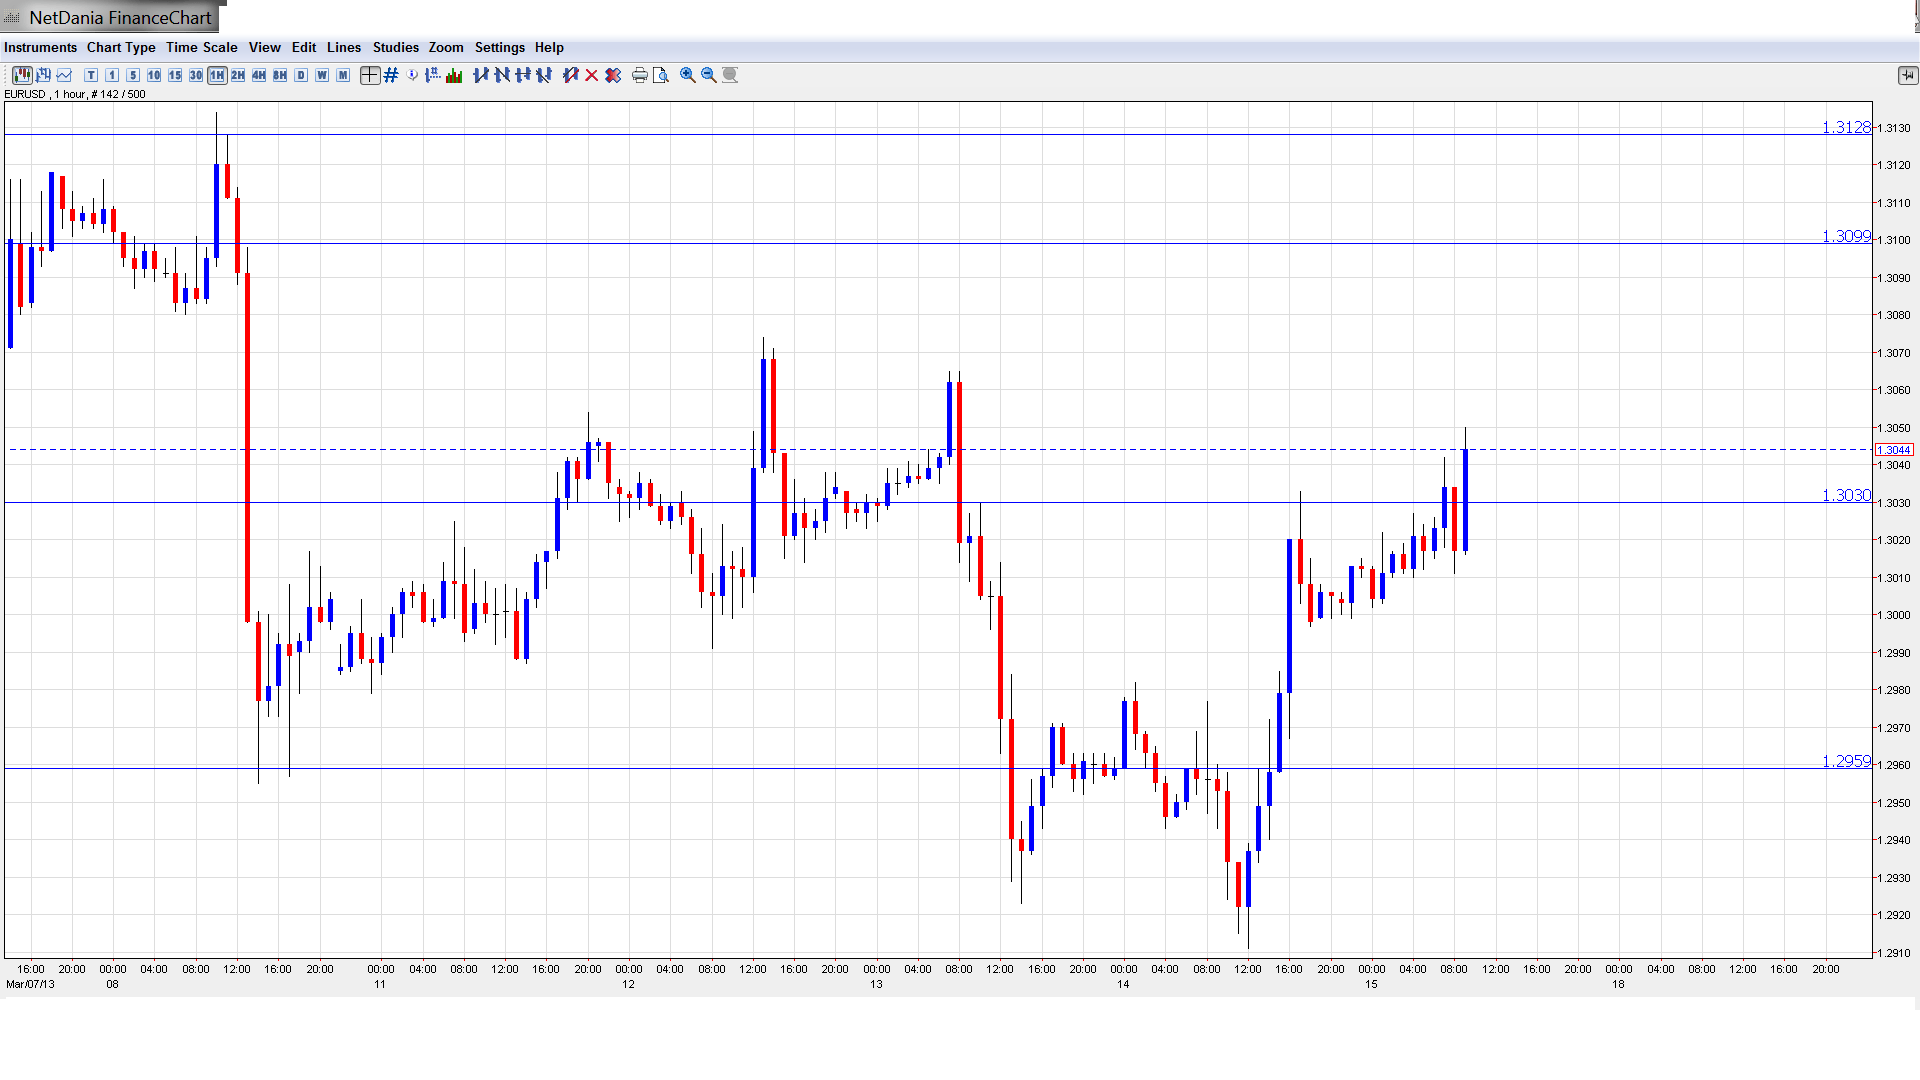Screen dimensions: 1920x1080
Task: Click the print chart icon
Action: click(x=640, y=75)
